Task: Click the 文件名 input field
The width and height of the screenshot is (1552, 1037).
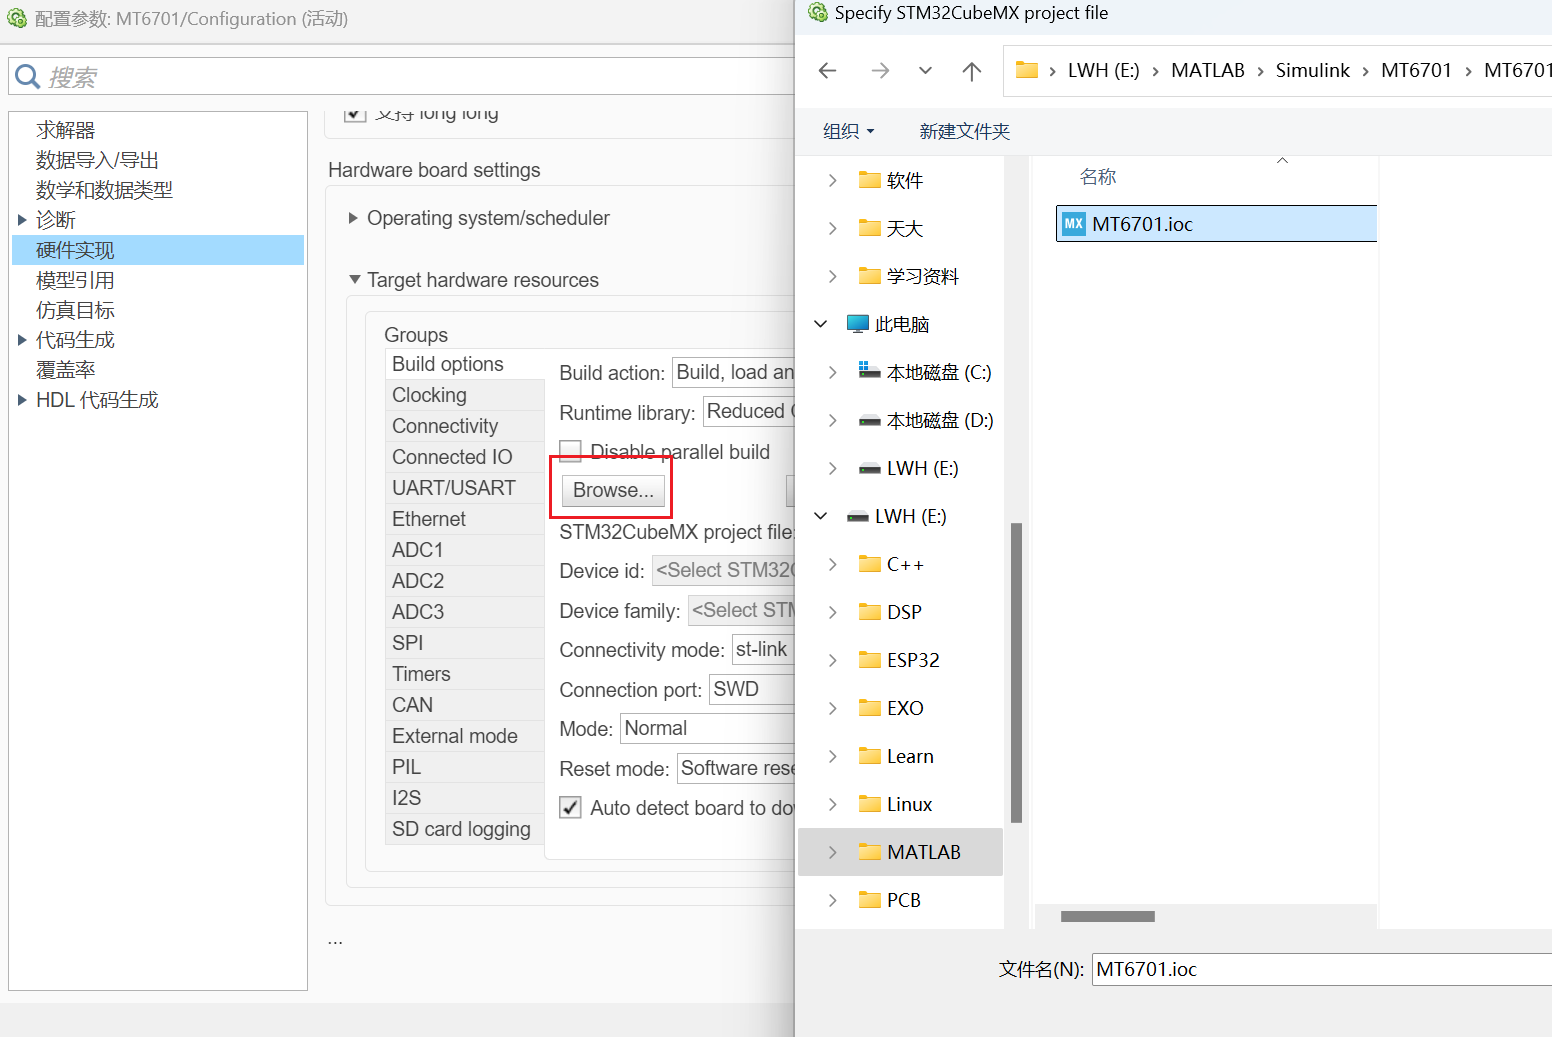Action: [1322, 969]
